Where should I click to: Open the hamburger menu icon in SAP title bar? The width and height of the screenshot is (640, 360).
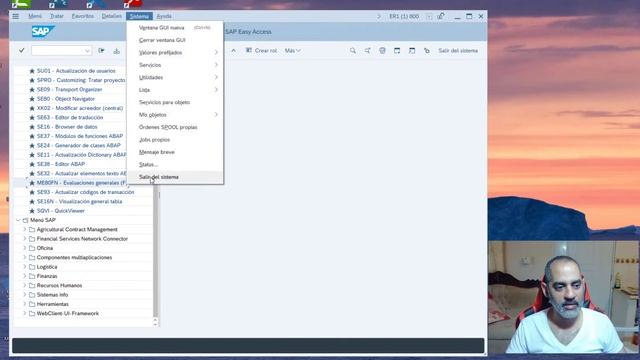tap(16, 16)
